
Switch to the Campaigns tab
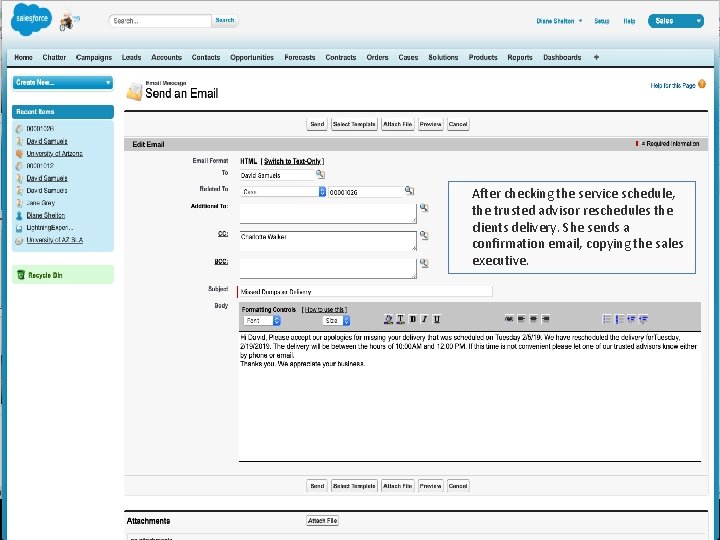coord(94,57)
